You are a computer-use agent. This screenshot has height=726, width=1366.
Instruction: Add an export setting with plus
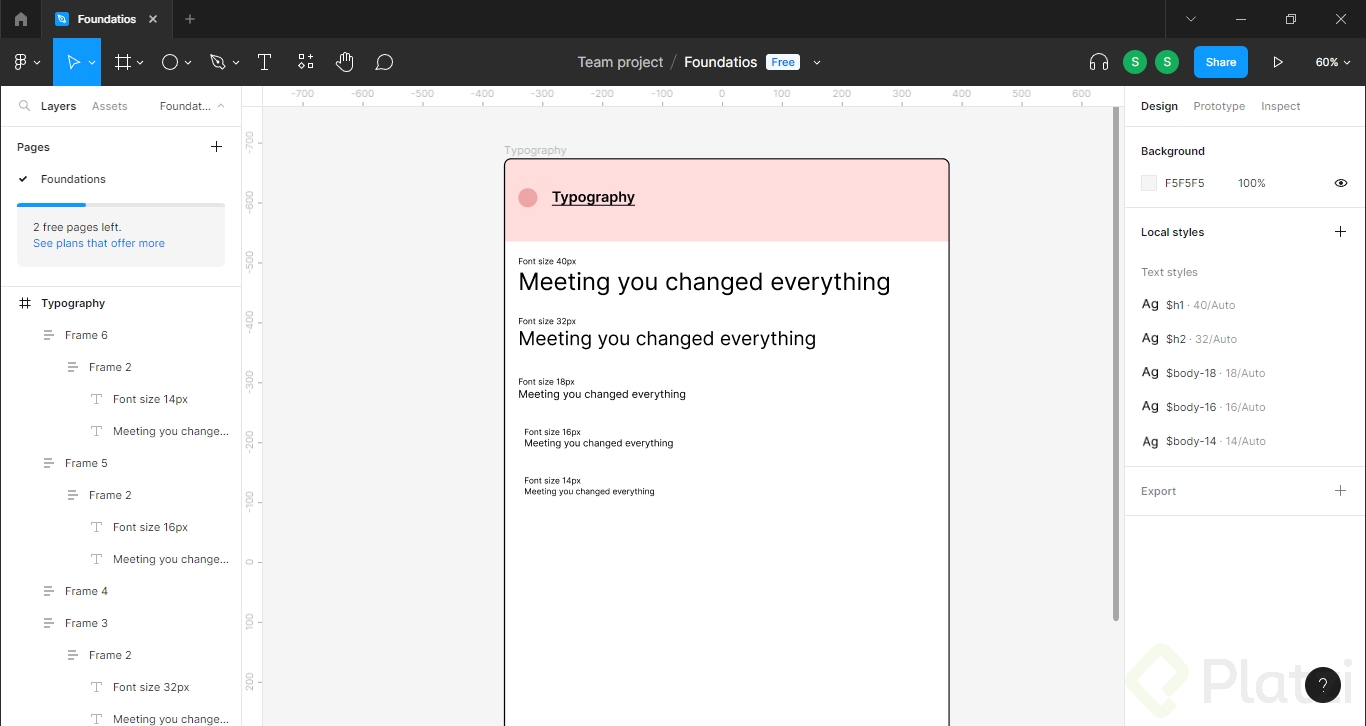[x=1341, y=491]
